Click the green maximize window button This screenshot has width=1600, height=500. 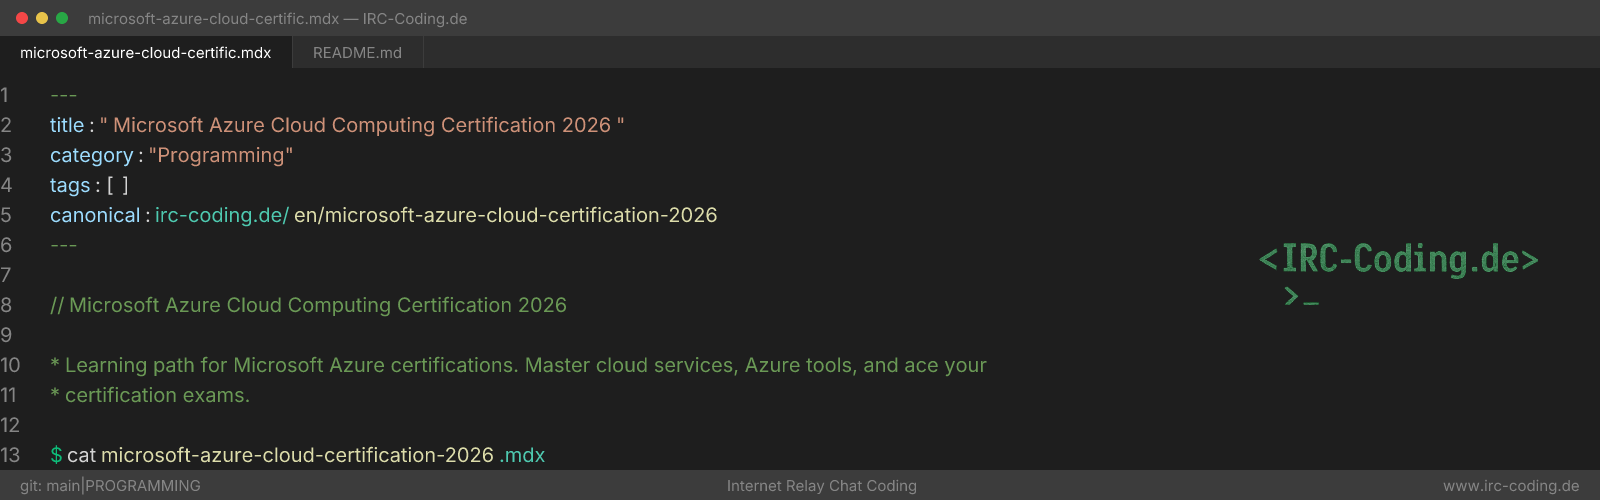click(x=62, y=18)
